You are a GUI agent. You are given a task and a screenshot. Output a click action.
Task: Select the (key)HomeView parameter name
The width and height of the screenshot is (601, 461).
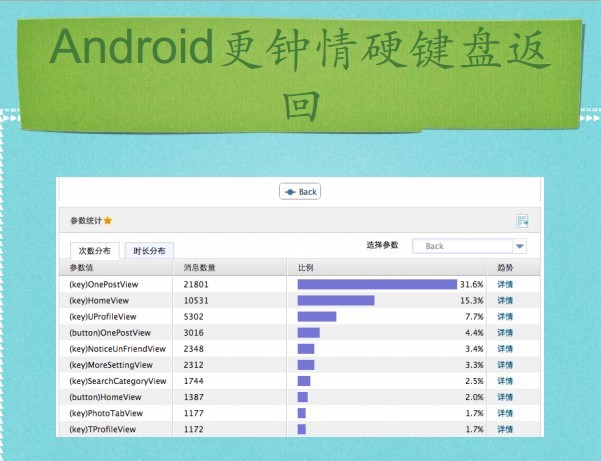(x=99, y=300)
